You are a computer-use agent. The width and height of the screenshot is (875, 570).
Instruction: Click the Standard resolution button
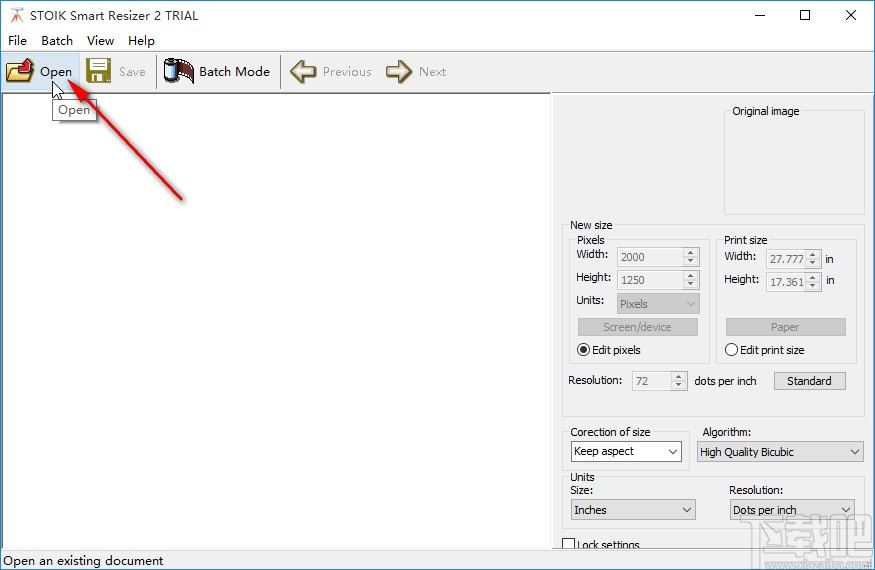(x=810, y=381)
